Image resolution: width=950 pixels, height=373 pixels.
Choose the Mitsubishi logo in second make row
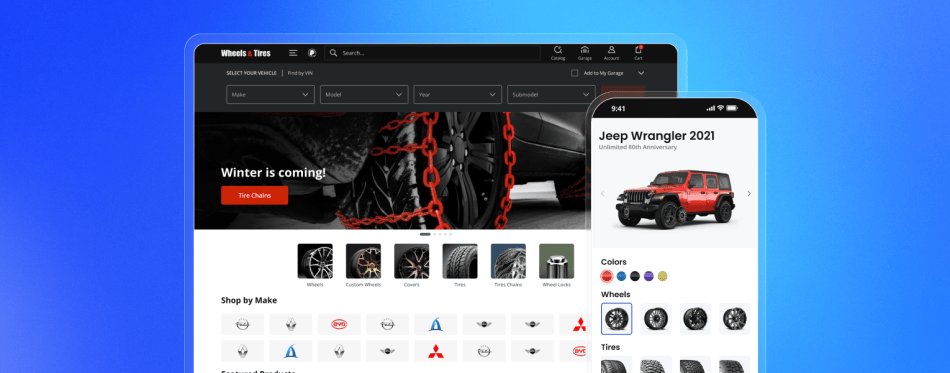point(436,351)
